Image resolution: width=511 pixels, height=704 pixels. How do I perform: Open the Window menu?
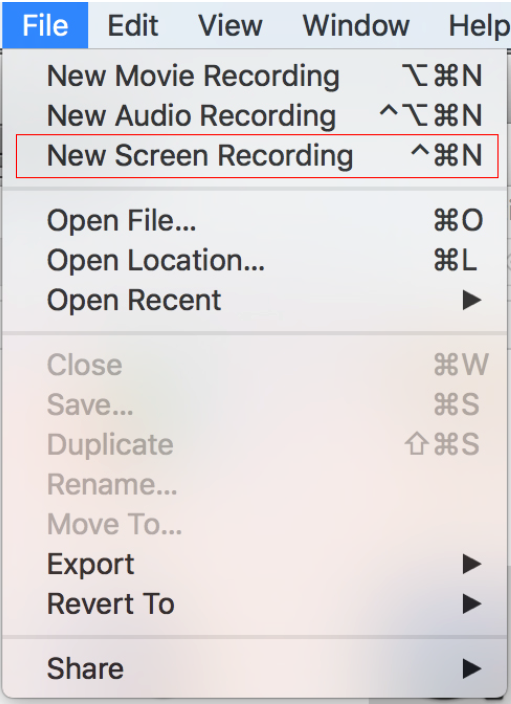click(x=356, y=25)
